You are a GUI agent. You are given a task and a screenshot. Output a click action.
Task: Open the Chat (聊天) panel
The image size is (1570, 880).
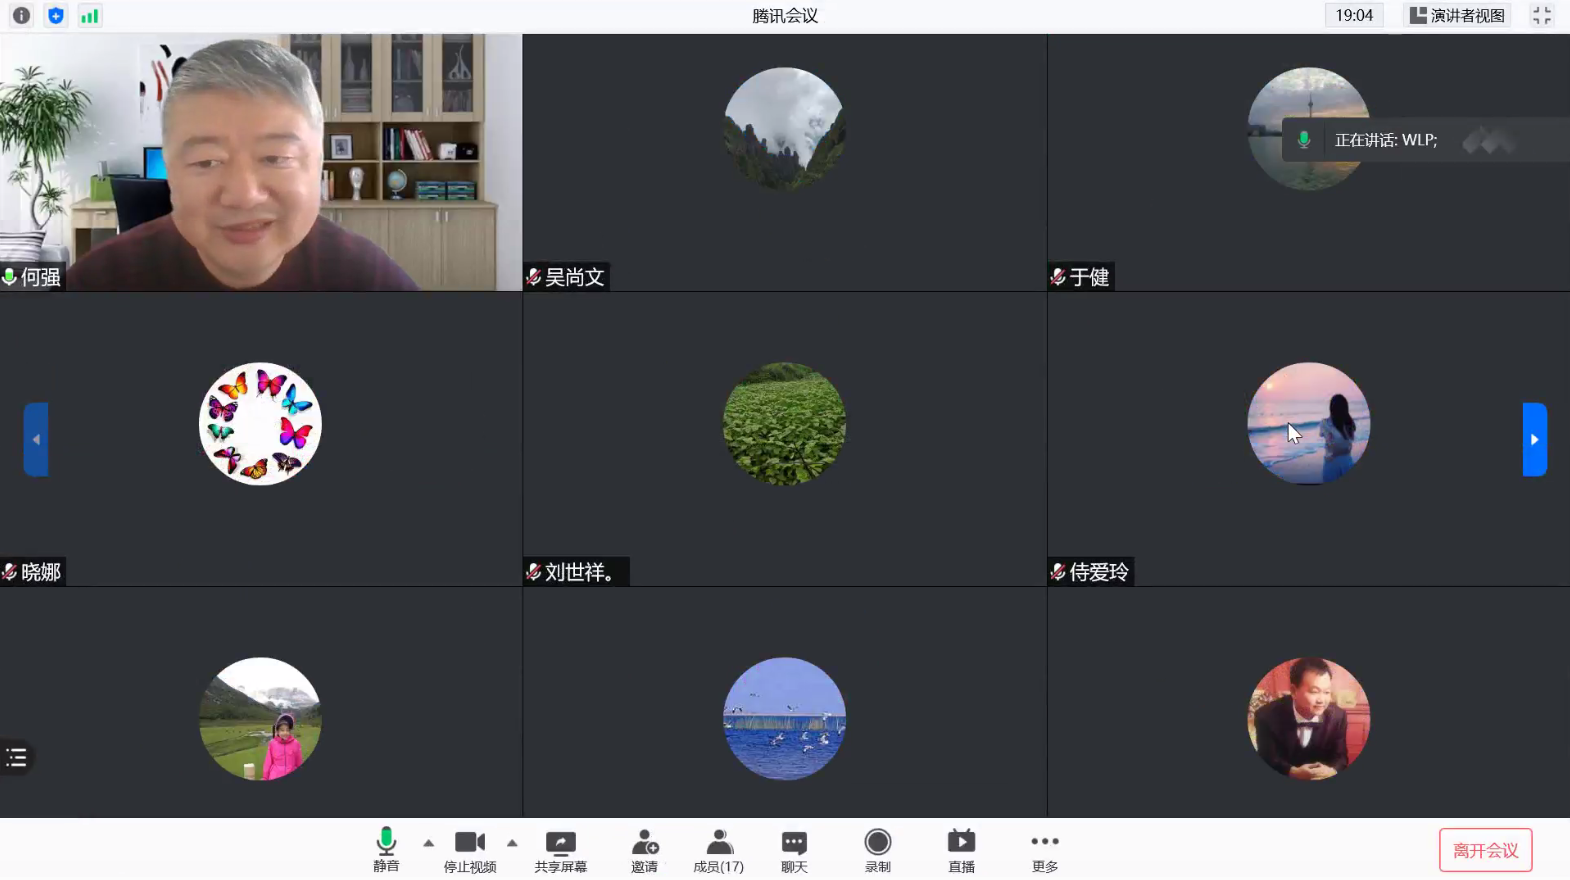[x=794, y=851]
